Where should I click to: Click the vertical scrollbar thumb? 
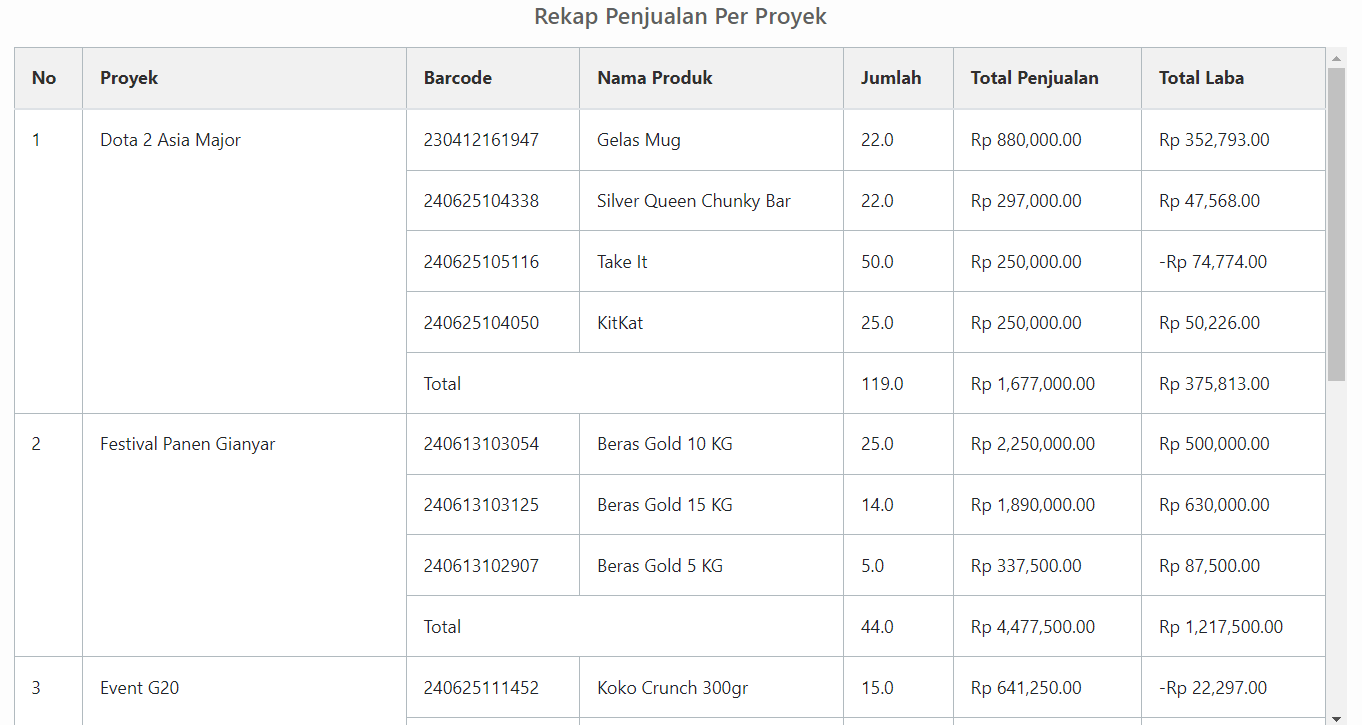[x=1336, y=224]
